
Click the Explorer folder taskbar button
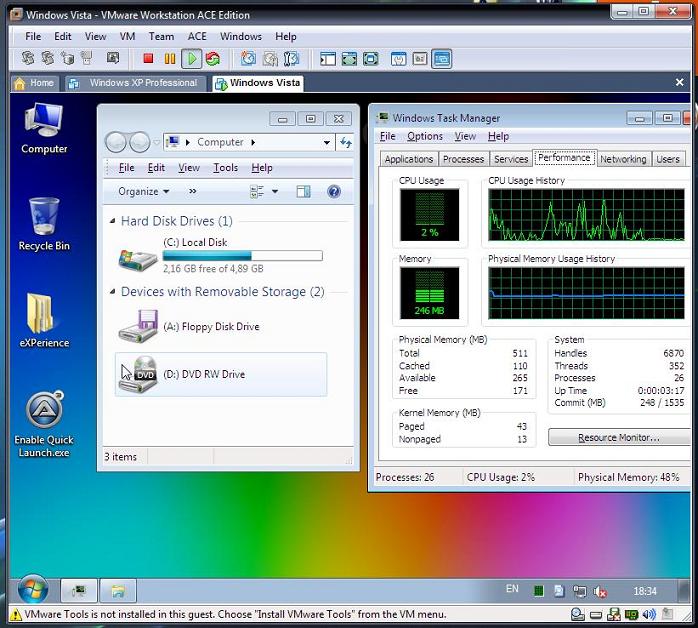click(118, 591)
